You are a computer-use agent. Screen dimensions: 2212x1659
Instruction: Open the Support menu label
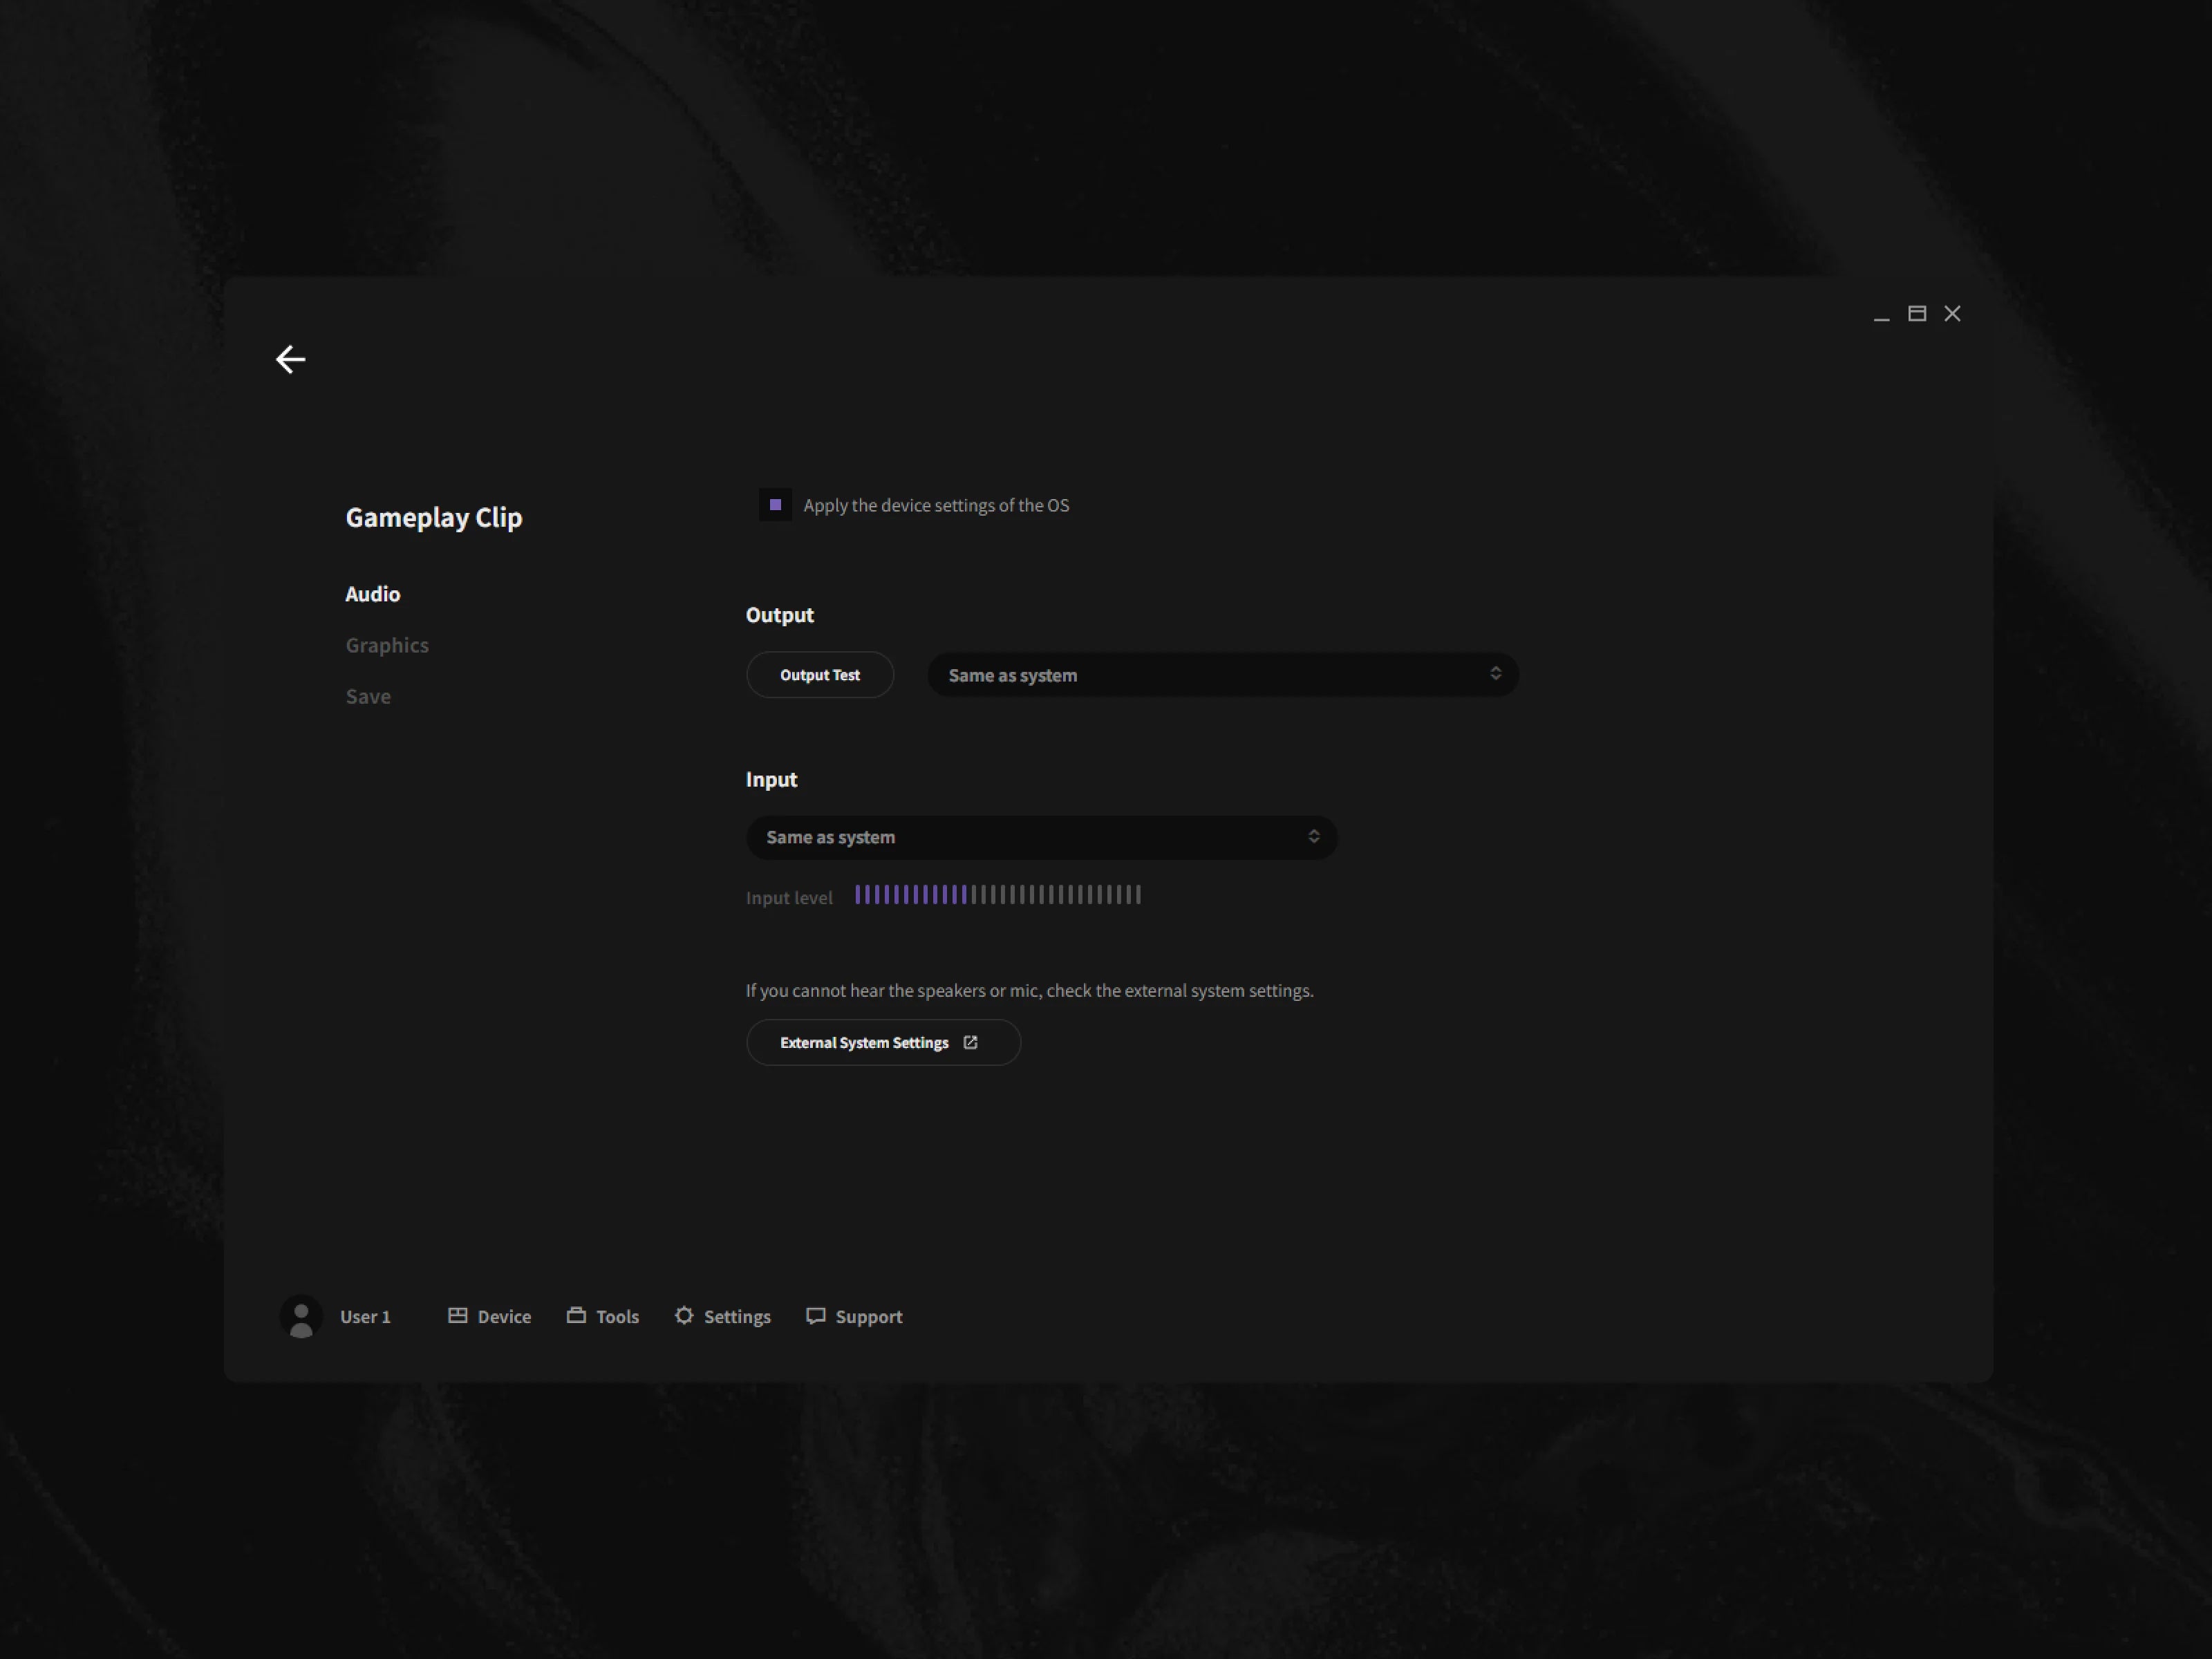tap(869, 1316)
